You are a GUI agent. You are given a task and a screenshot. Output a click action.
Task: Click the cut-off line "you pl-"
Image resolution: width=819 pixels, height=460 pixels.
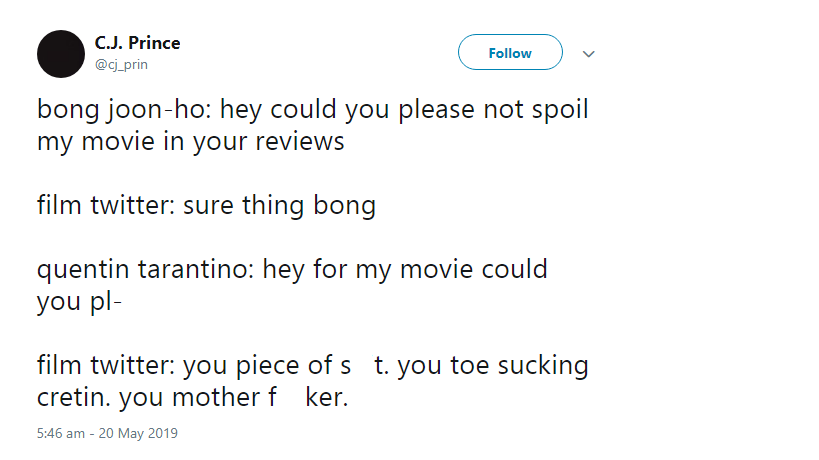[79, 302]
